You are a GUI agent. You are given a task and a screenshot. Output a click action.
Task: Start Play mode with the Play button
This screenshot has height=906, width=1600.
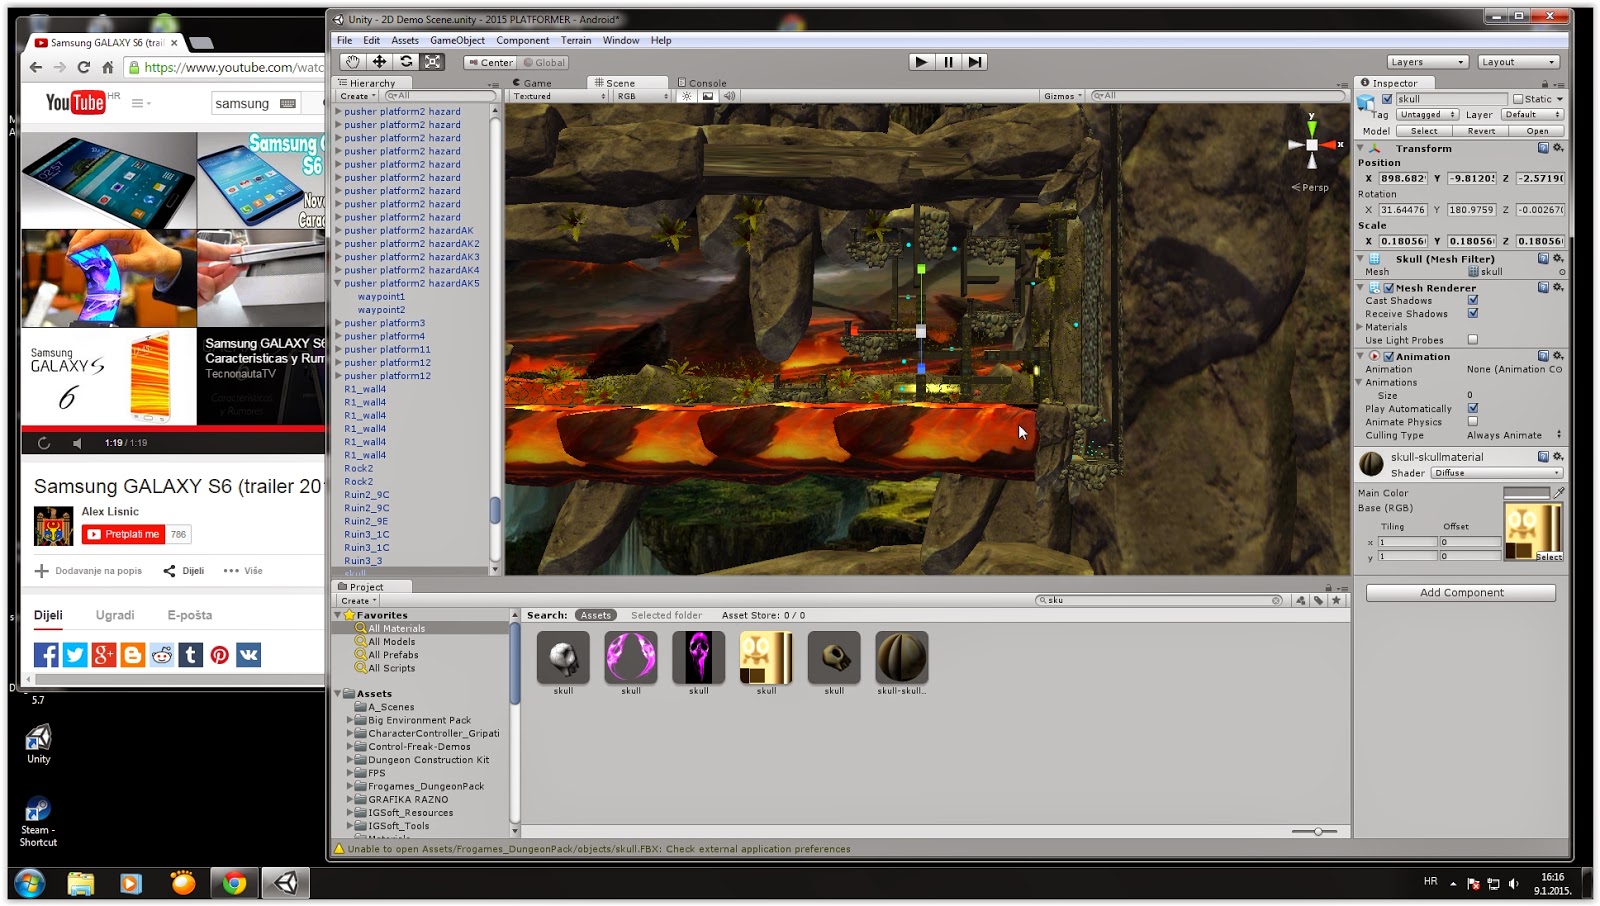[x=921, y=62]
